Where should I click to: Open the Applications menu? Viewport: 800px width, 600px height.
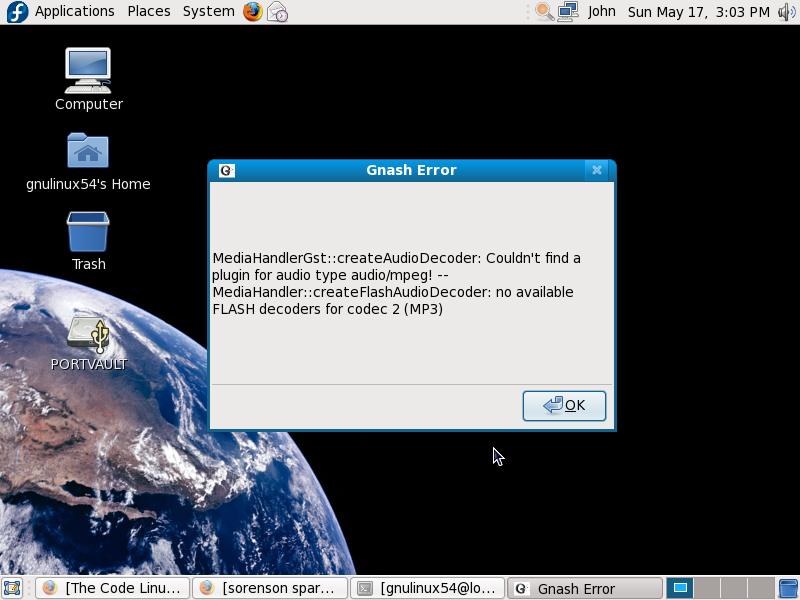click(74, 11)
